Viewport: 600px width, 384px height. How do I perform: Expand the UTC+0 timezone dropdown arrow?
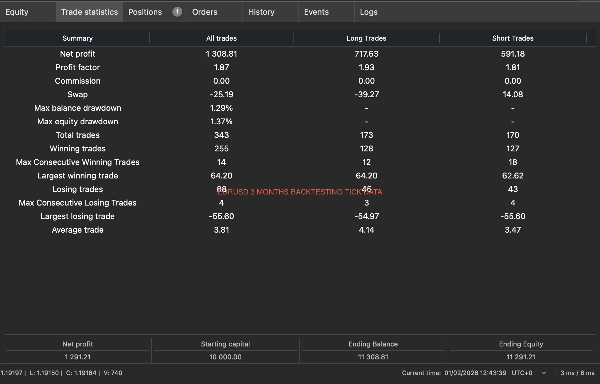tap(544, 373)
